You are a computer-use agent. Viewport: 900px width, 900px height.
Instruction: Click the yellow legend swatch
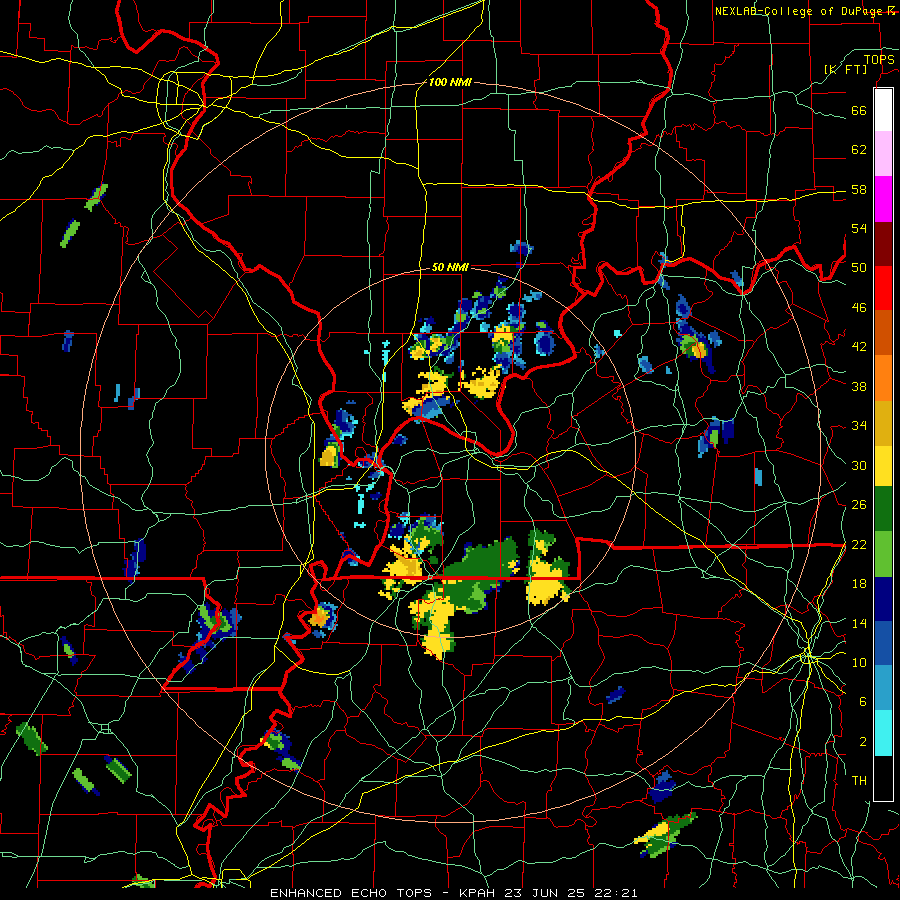click(883, 466)
